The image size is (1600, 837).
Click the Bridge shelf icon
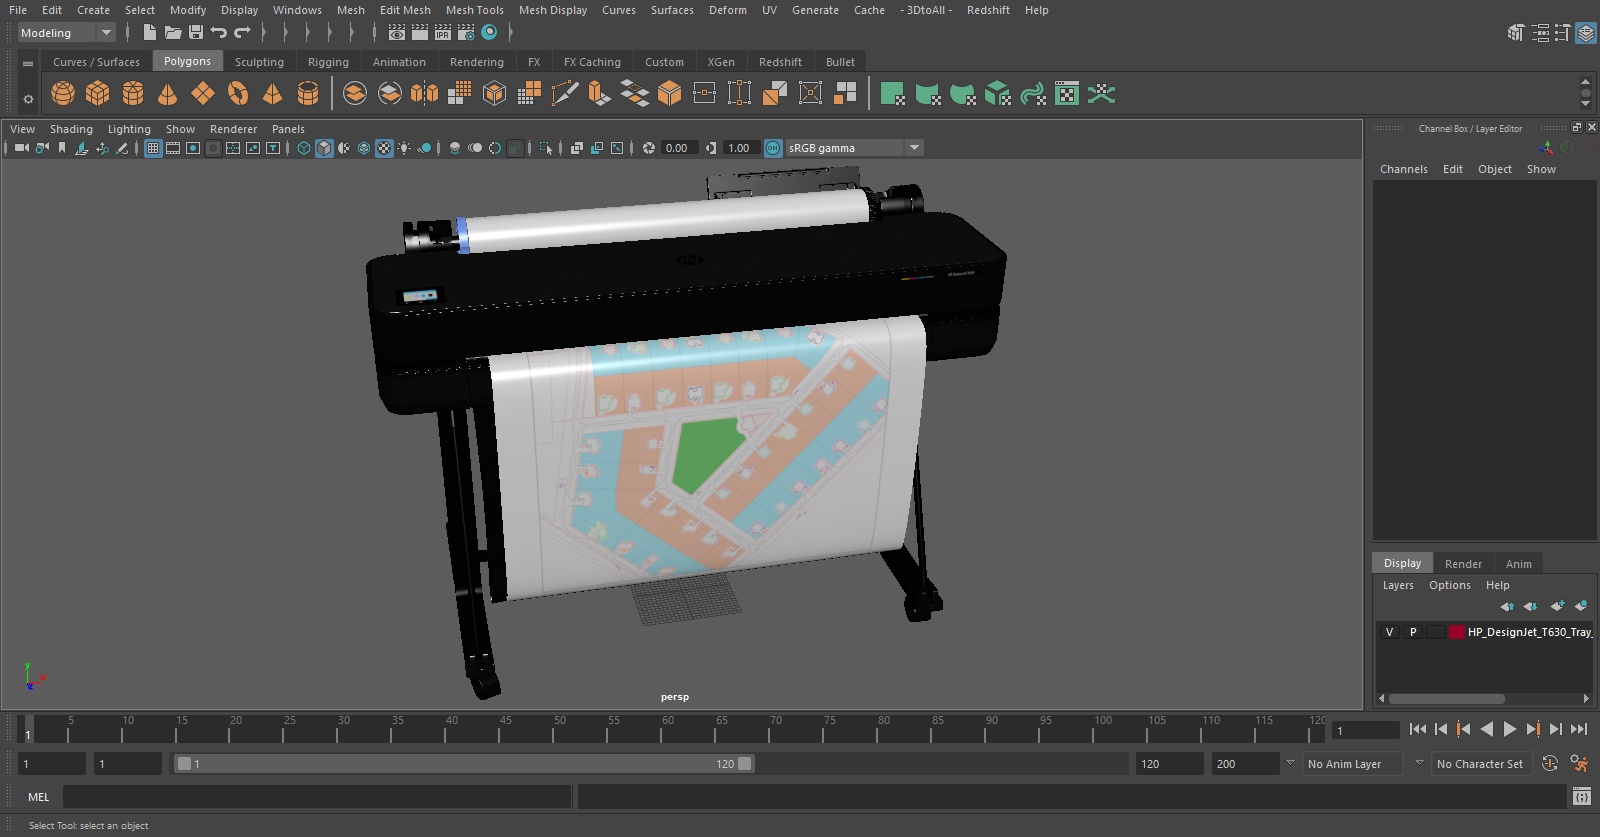pos(635,94)
